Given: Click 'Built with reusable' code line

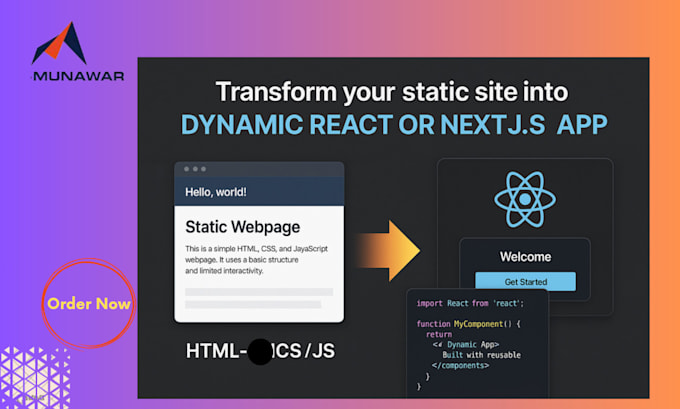Looking at the screenshot, I should tap(481, 355).
